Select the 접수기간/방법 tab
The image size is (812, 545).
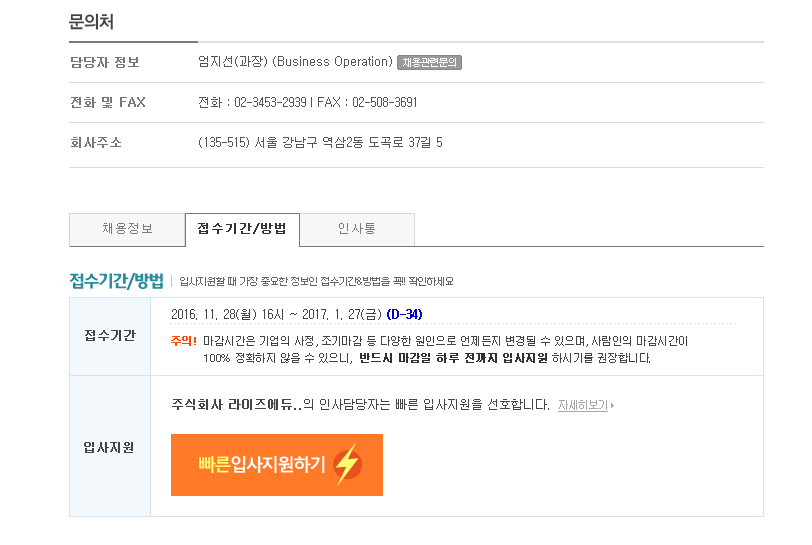242,230
